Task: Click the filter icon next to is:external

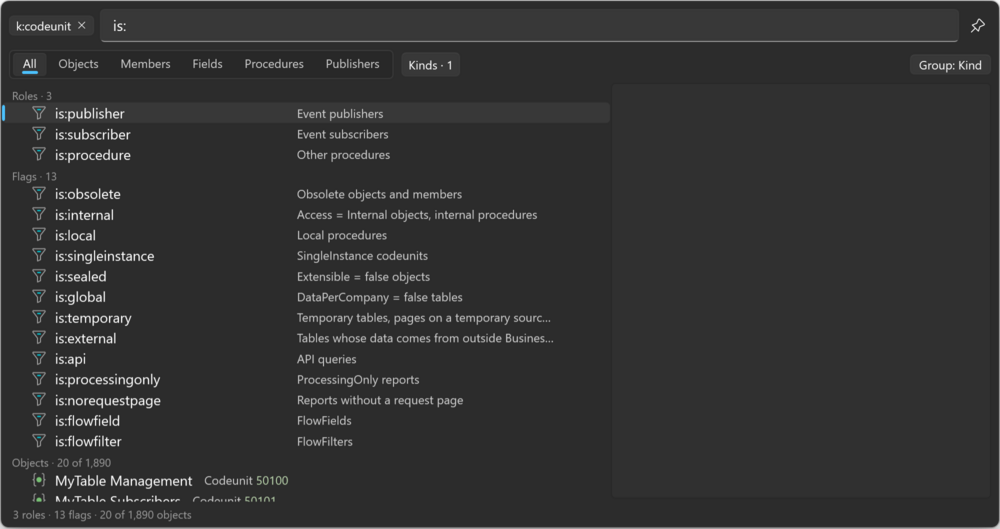Action: click(x=39, y=338)
